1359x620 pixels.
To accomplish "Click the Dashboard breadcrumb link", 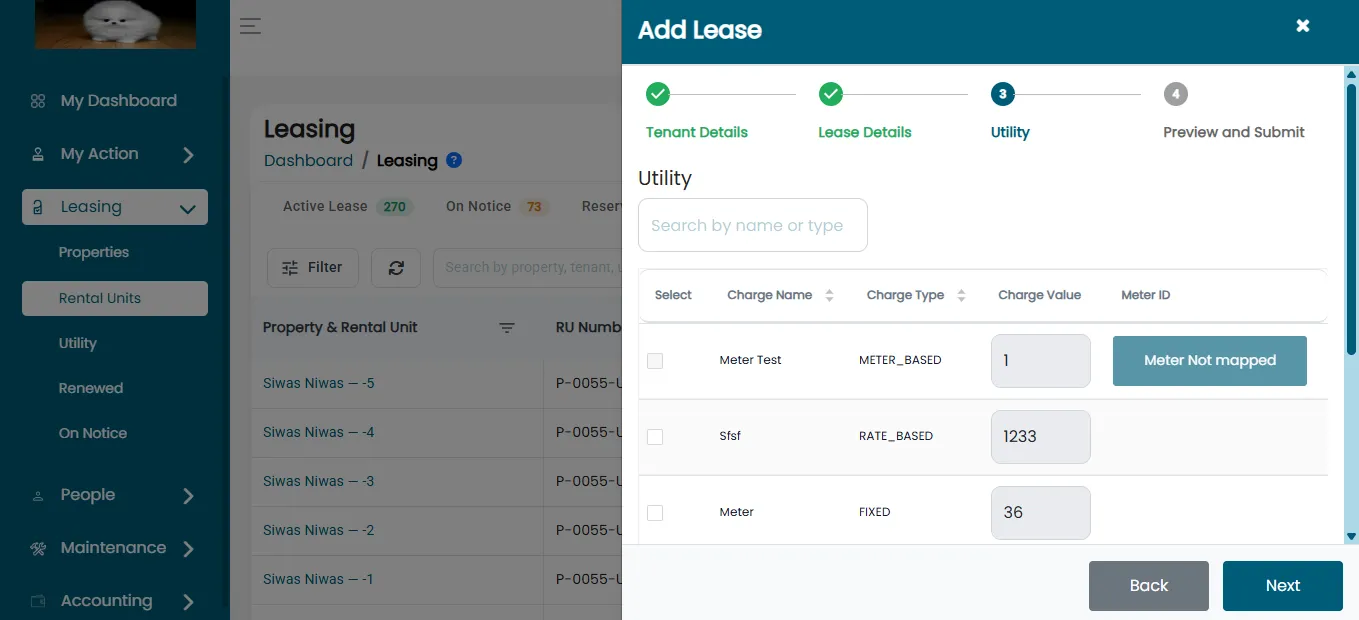I will point(308,160).
